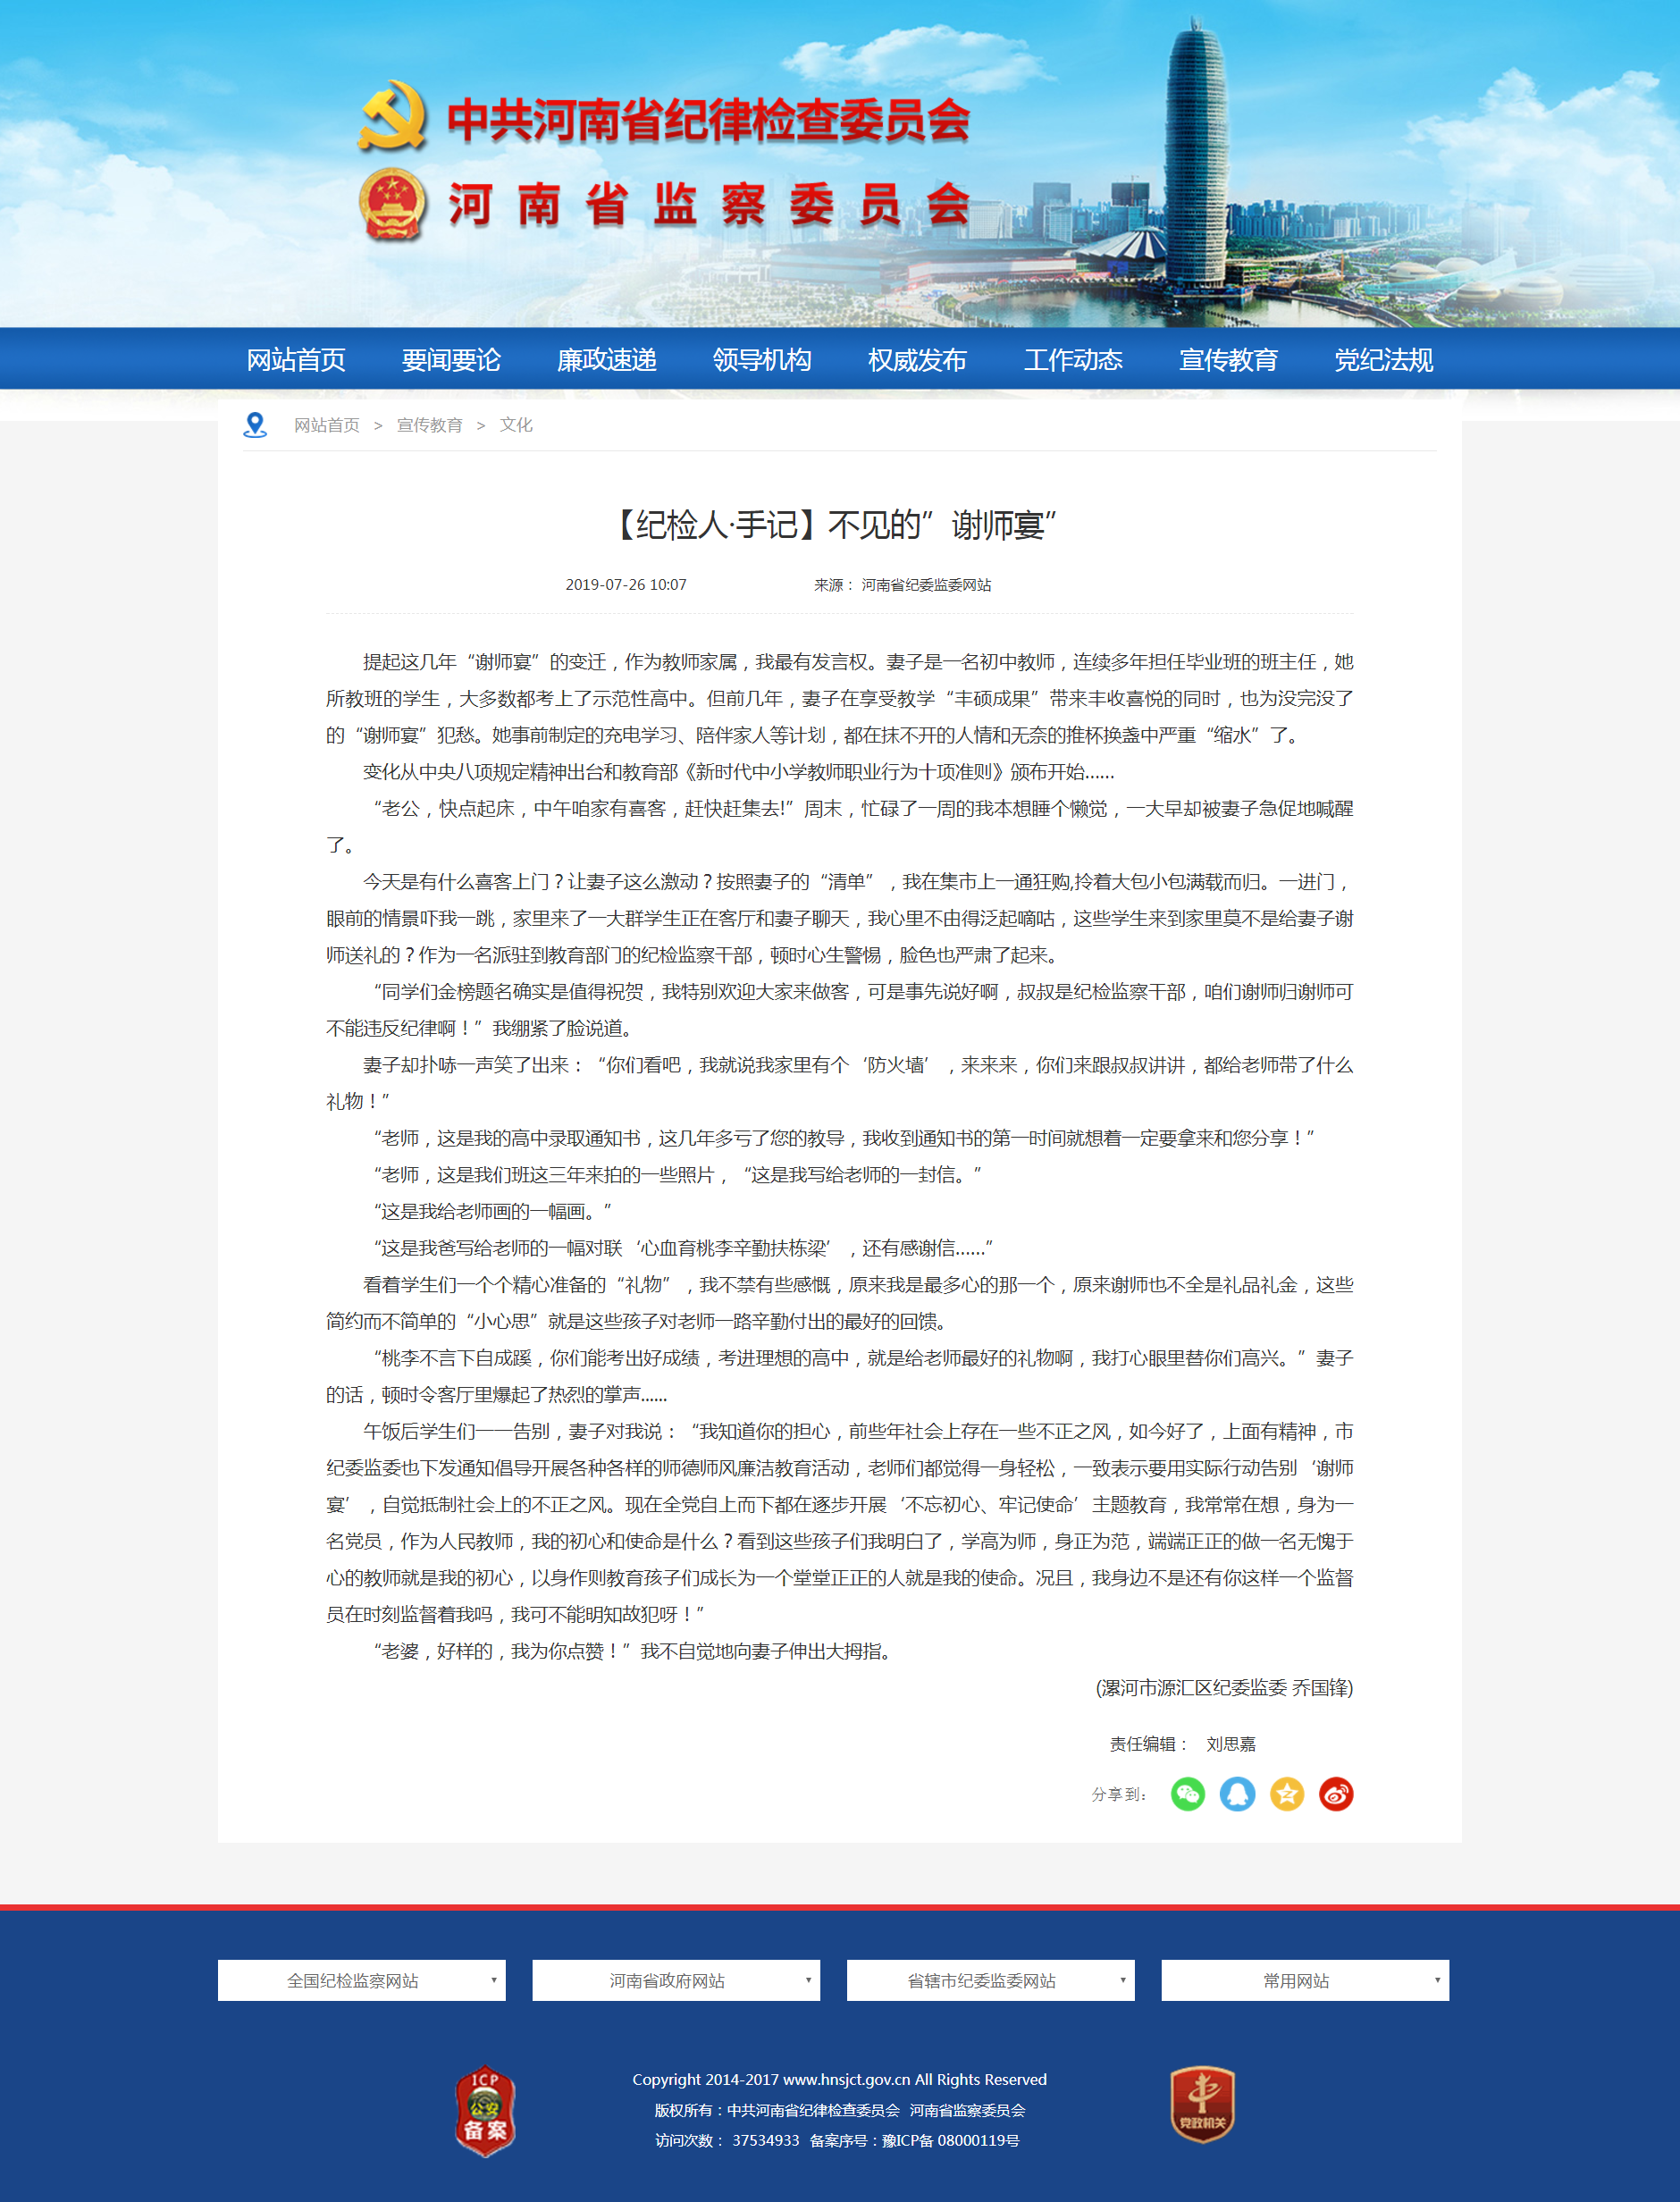Click the national emblem logo
This screenshot has width=1680, height=2202.
[x=392, y=205]
